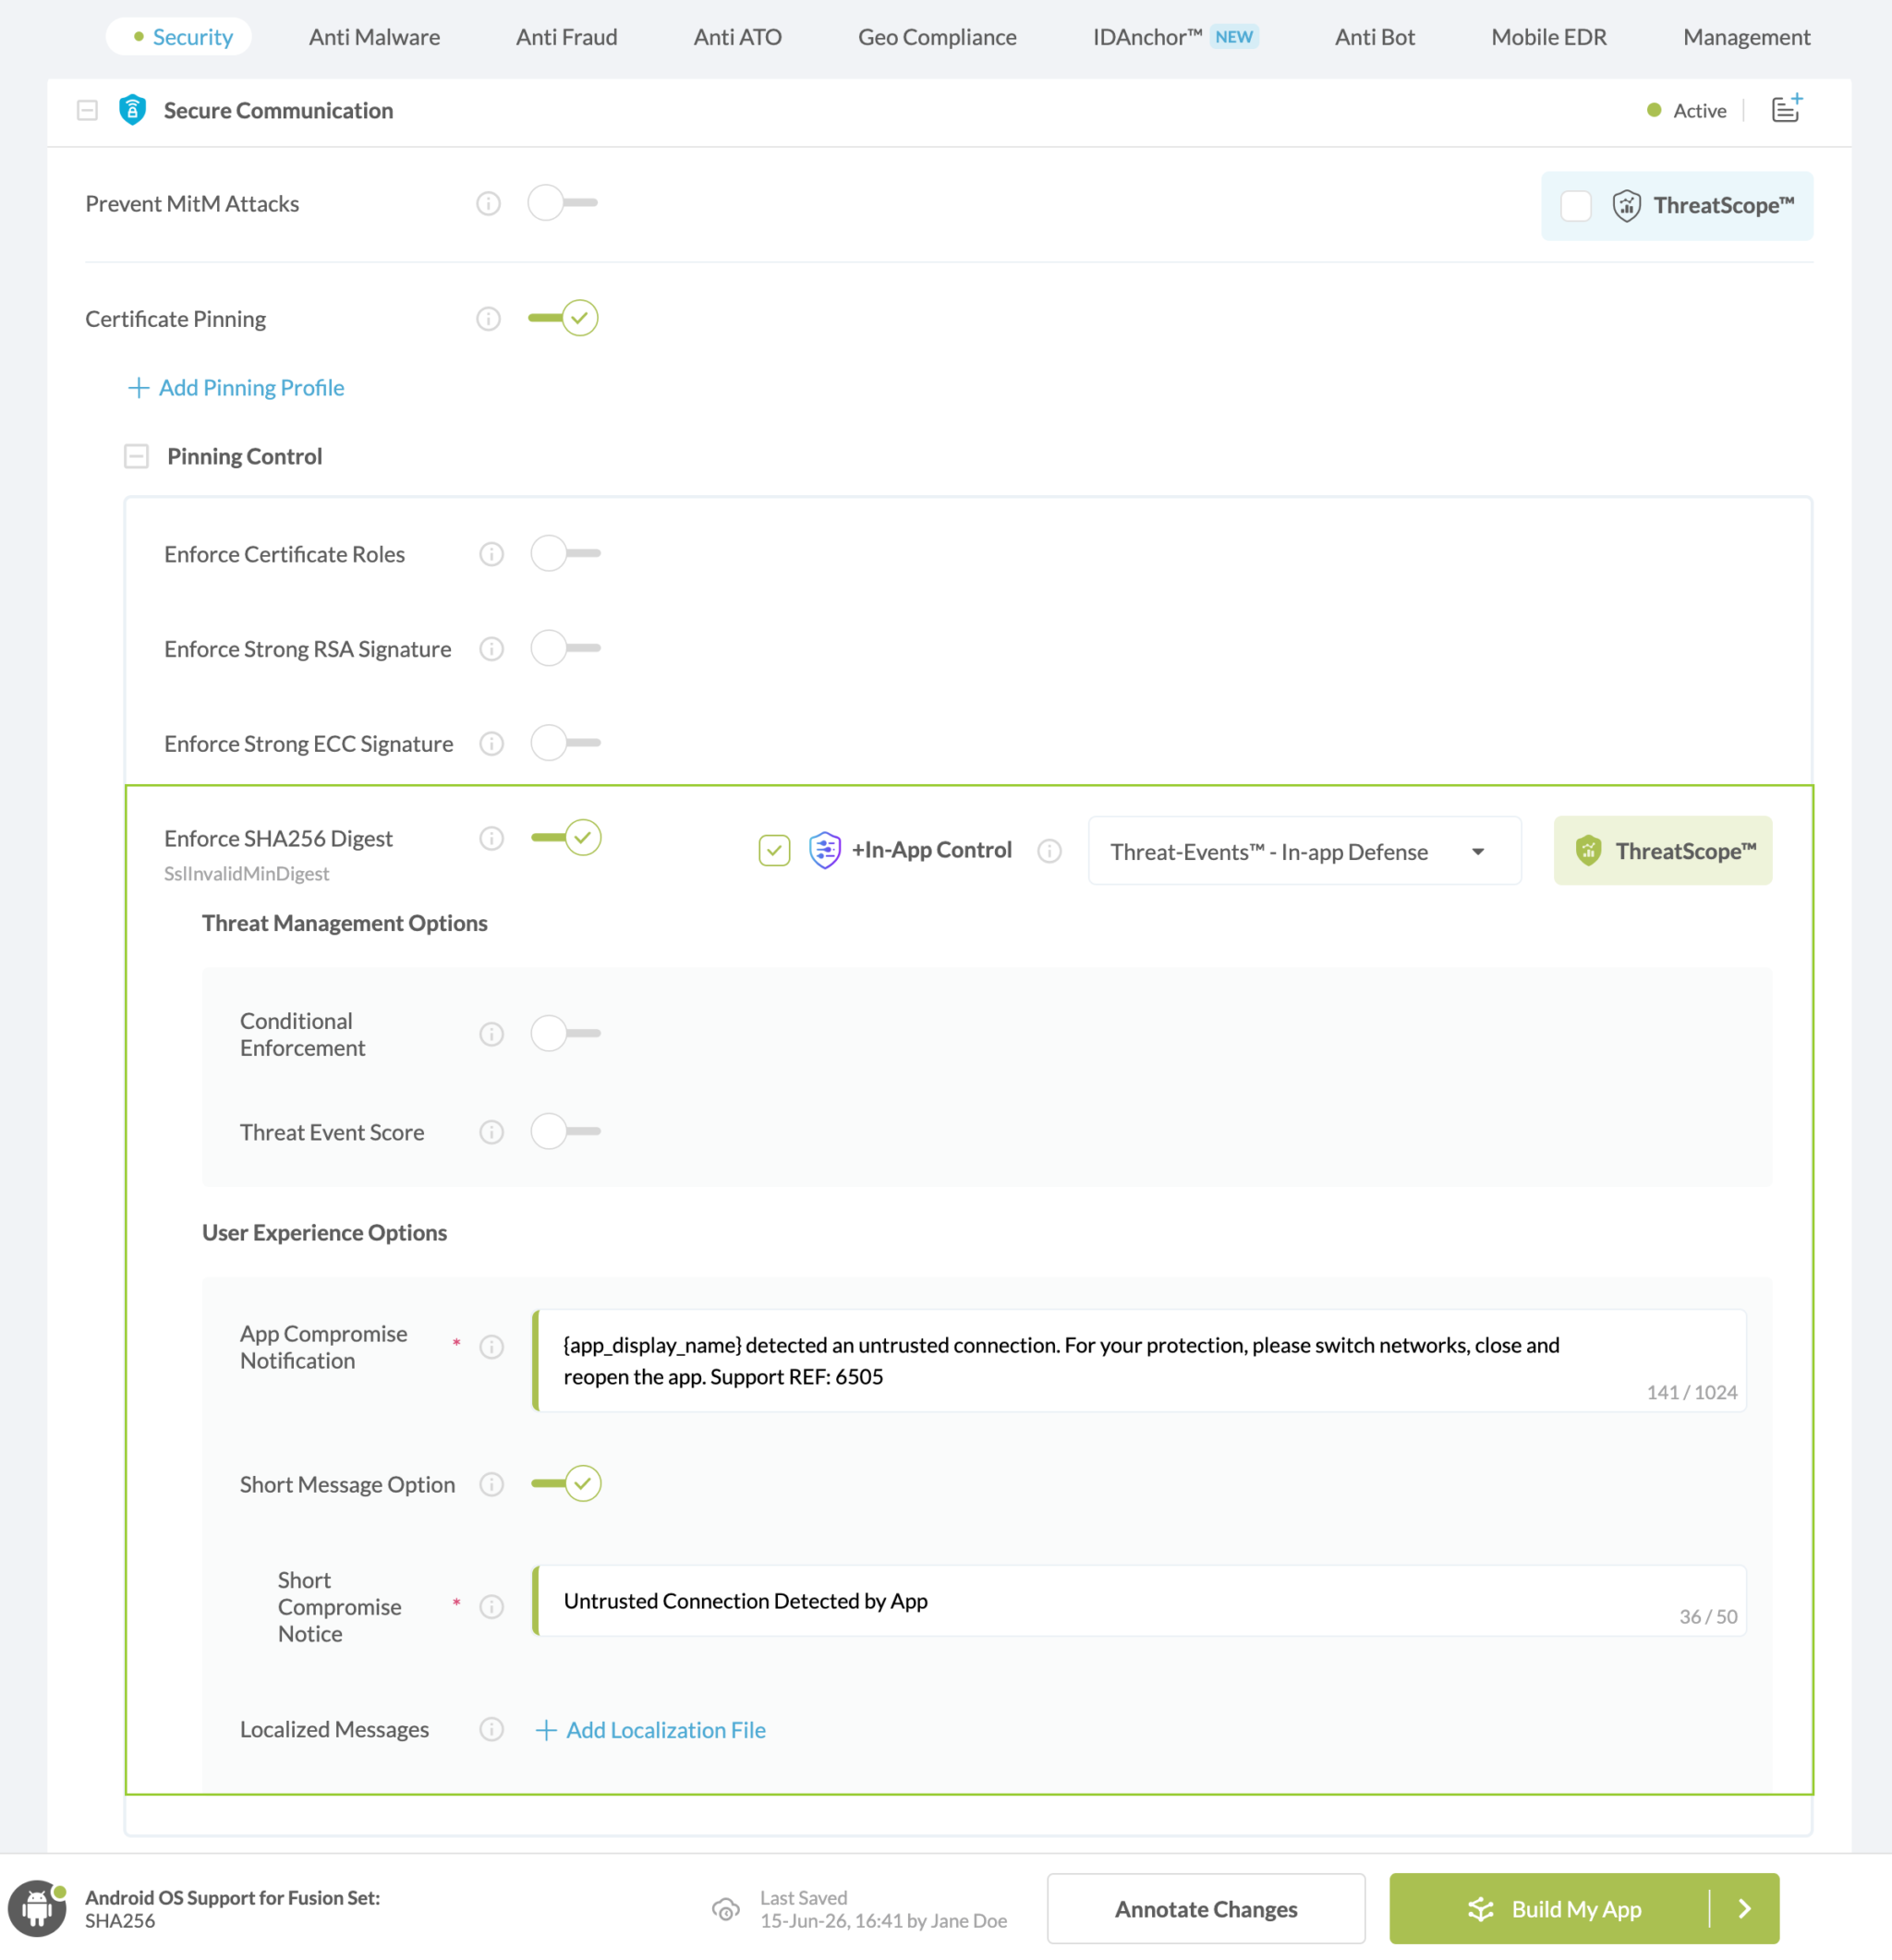The width and height of the screenshot is (1892, 1960).
Task: Switch to the Management tab
Action: (x=1746, y=37)
